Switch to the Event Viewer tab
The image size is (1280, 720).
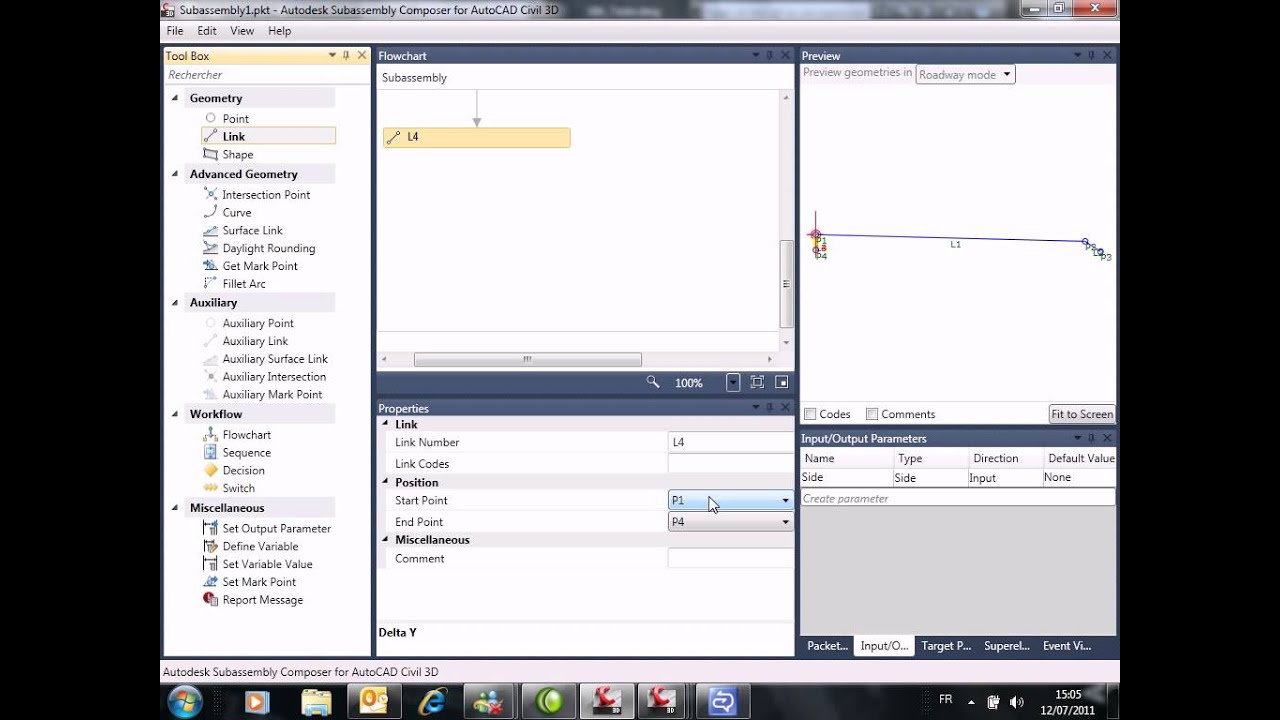[x=1066, y=646]
